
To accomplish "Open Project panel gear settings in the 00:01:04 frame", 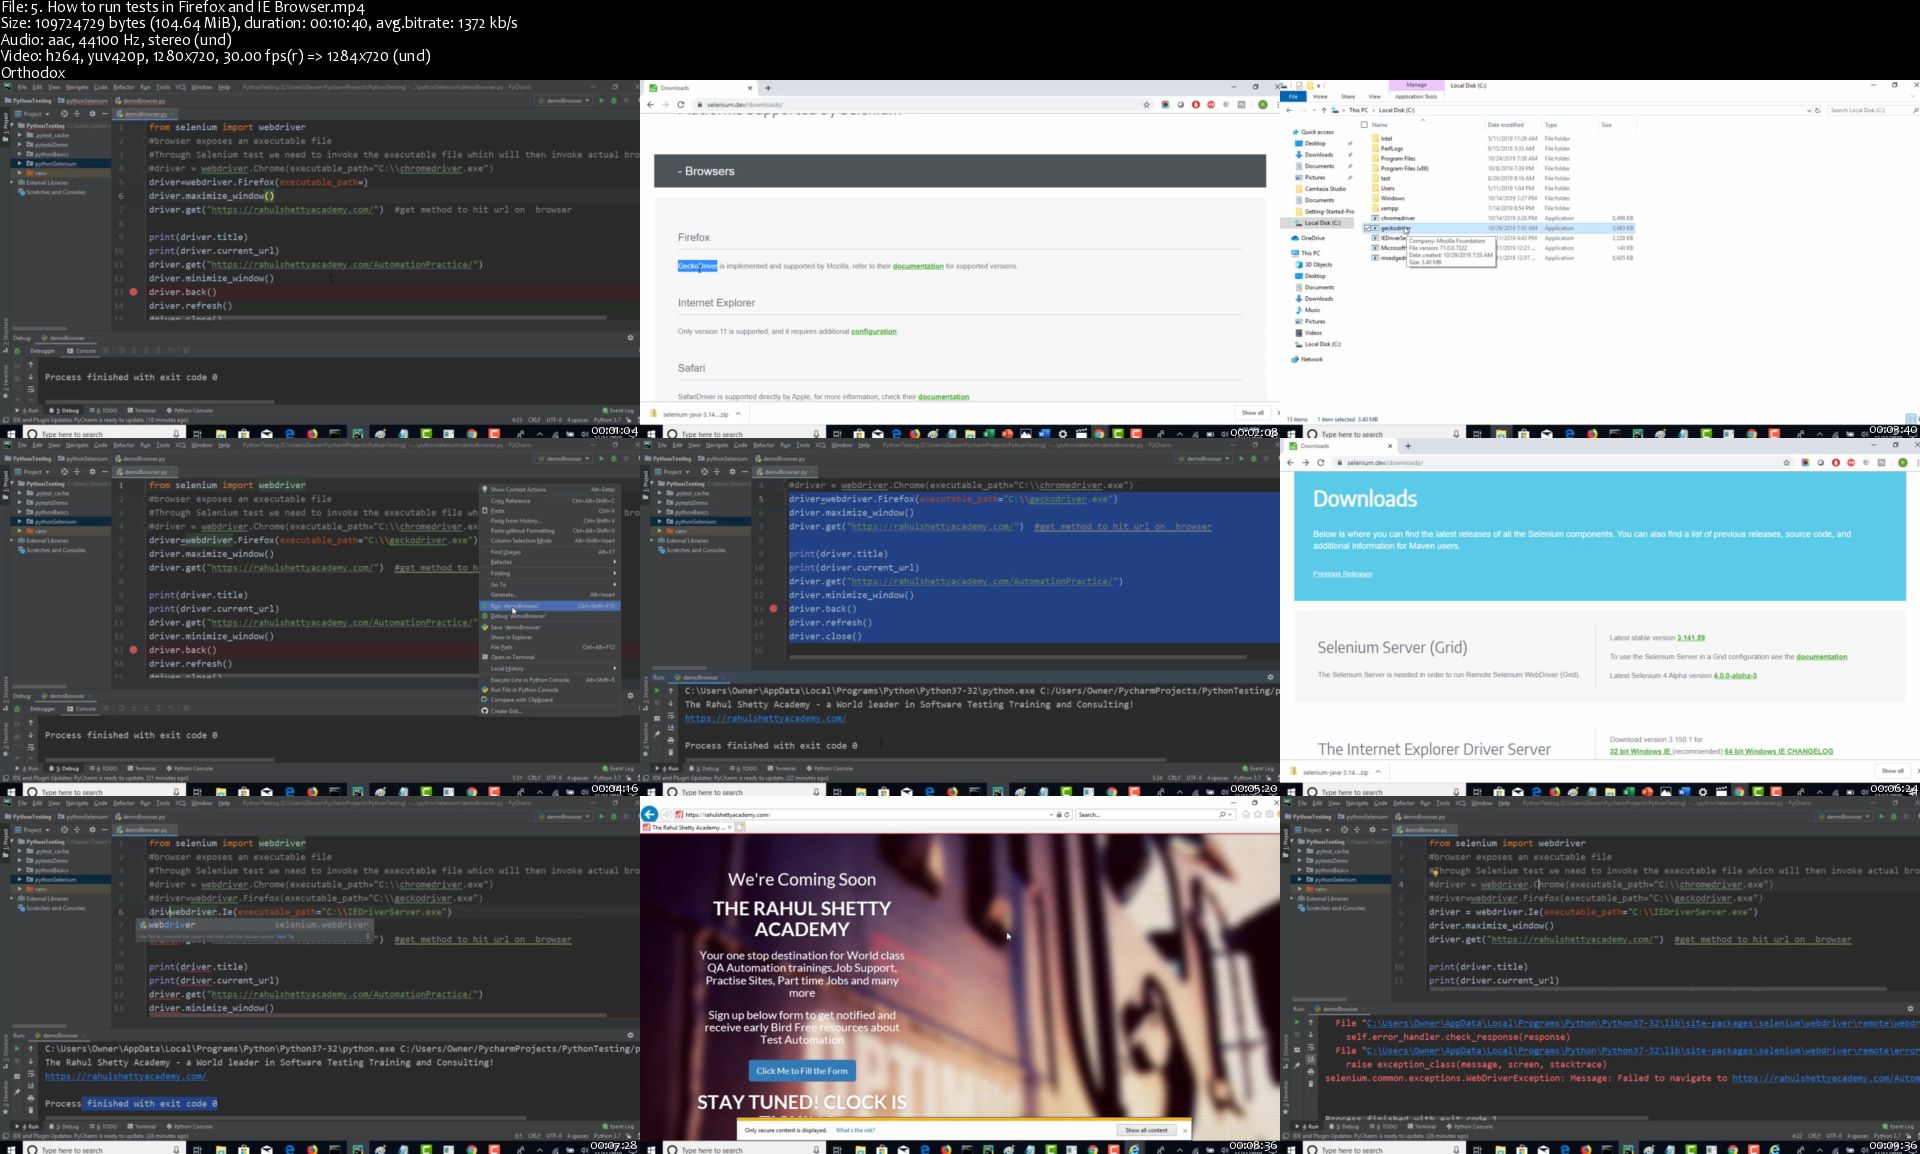I will [x=92, y=114].
